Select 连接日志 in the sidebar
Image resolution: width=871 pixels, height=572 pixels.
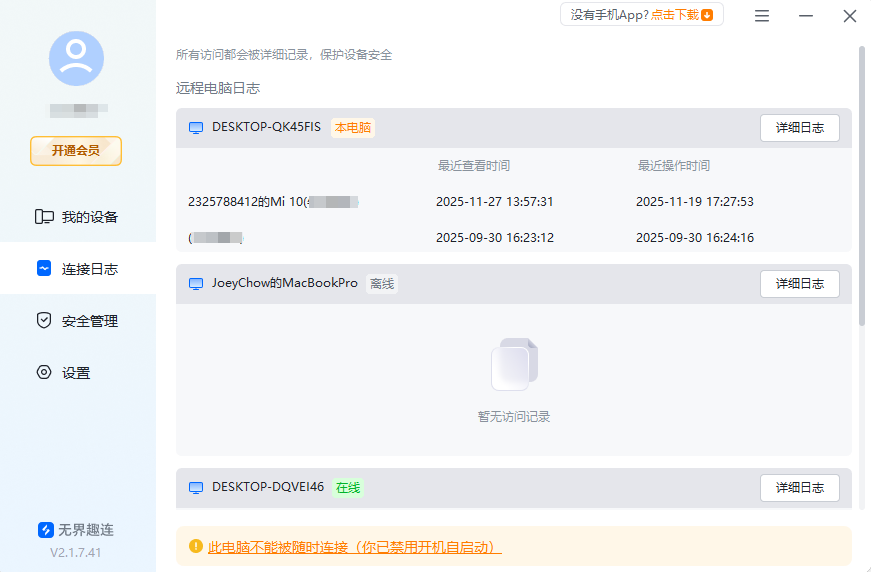point(78,269)
